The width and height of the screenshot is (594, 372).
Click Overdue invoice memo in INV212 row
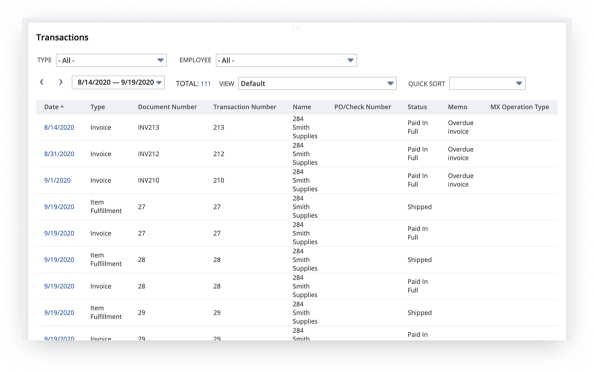[461, 154]
